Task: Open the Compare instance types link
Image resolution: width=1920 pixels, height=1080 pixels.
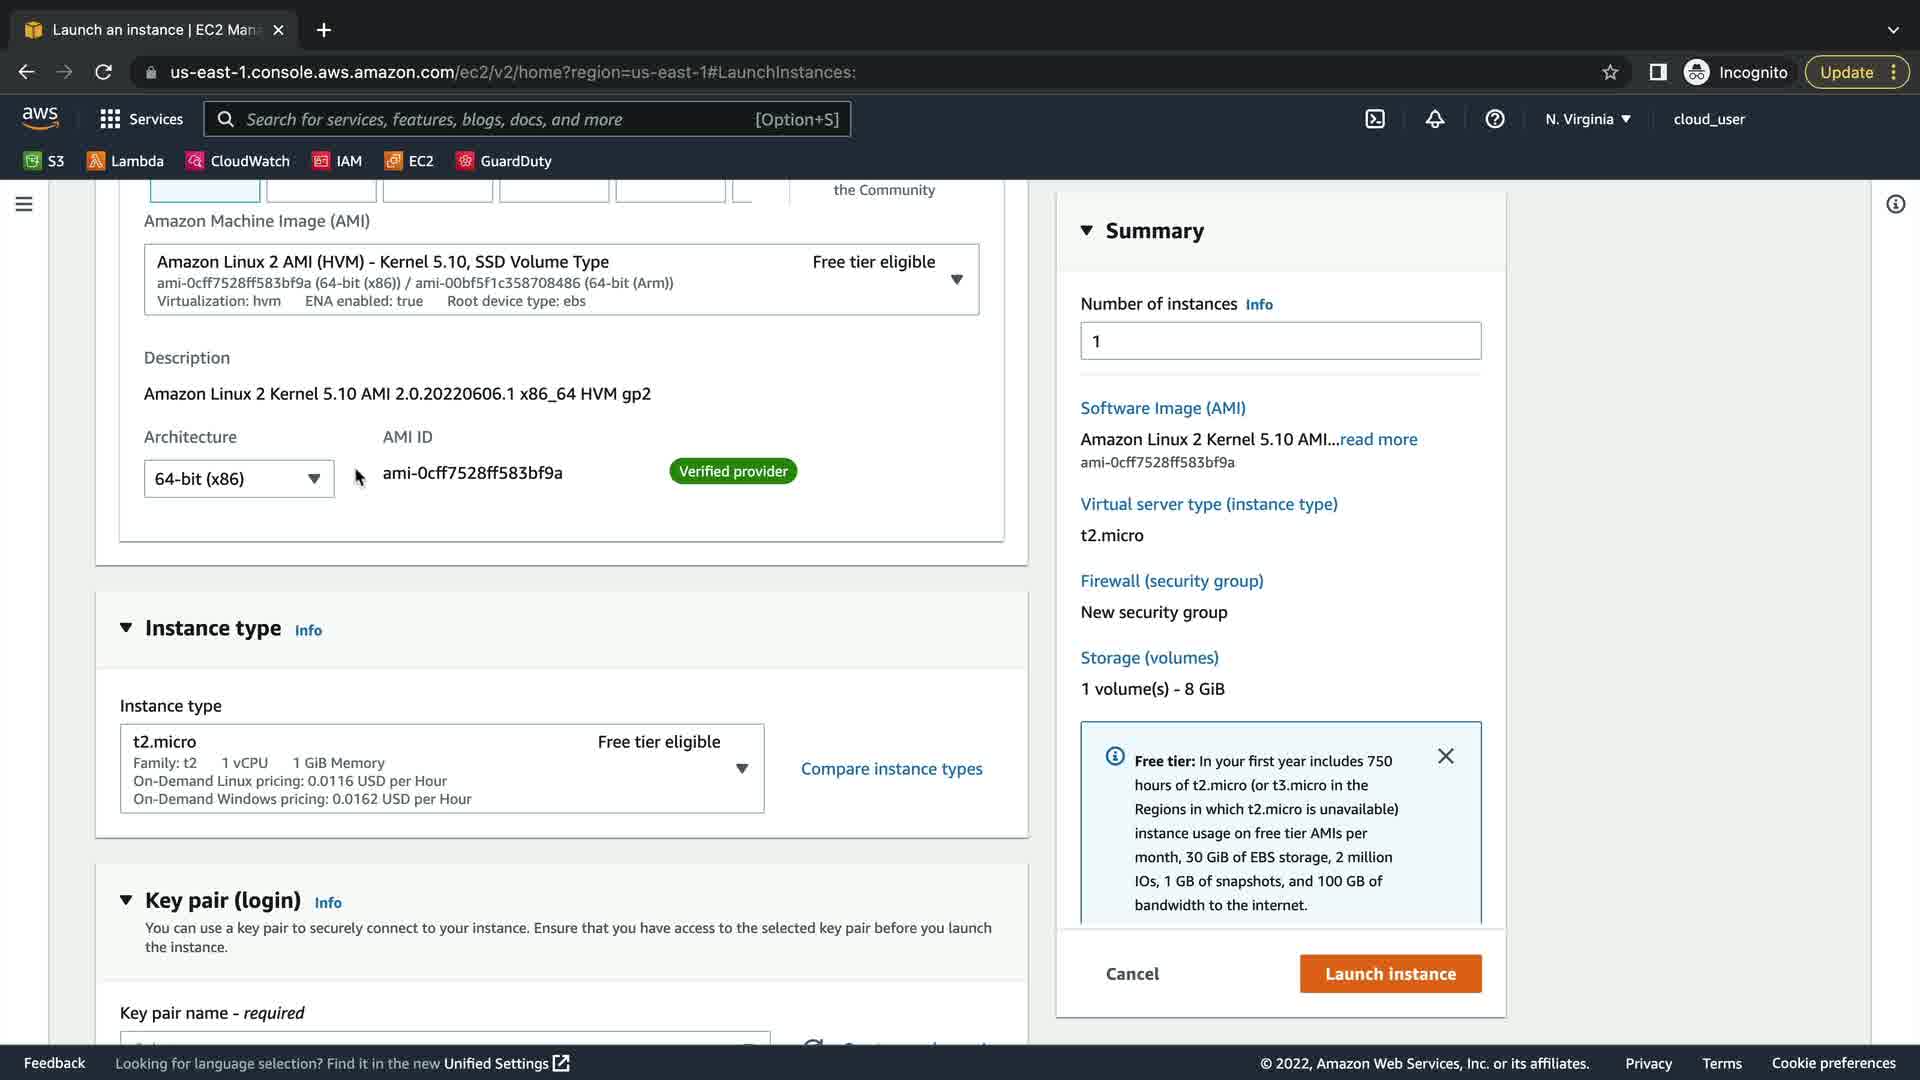Action: 891,769
